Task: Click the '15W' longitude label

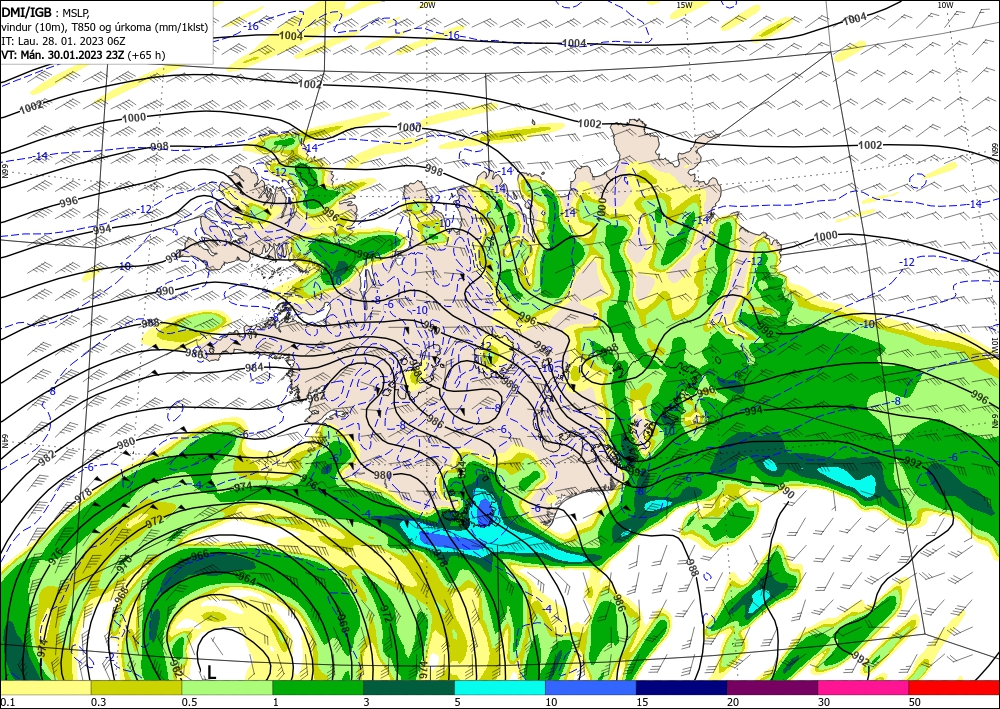Action: (x=684, y=5)
